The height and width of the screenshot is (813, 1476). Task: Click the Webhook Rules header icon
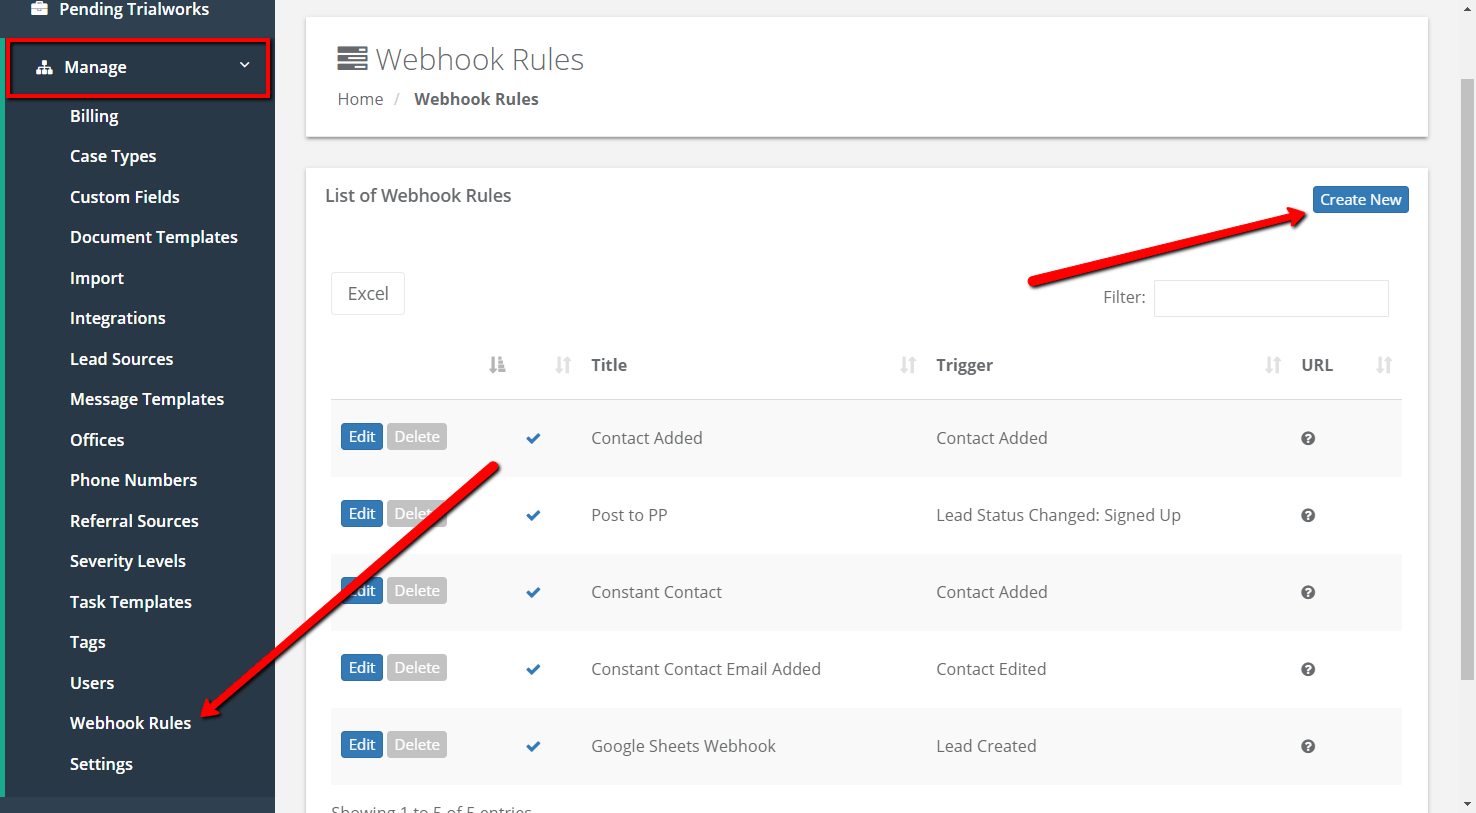point(351,58)
